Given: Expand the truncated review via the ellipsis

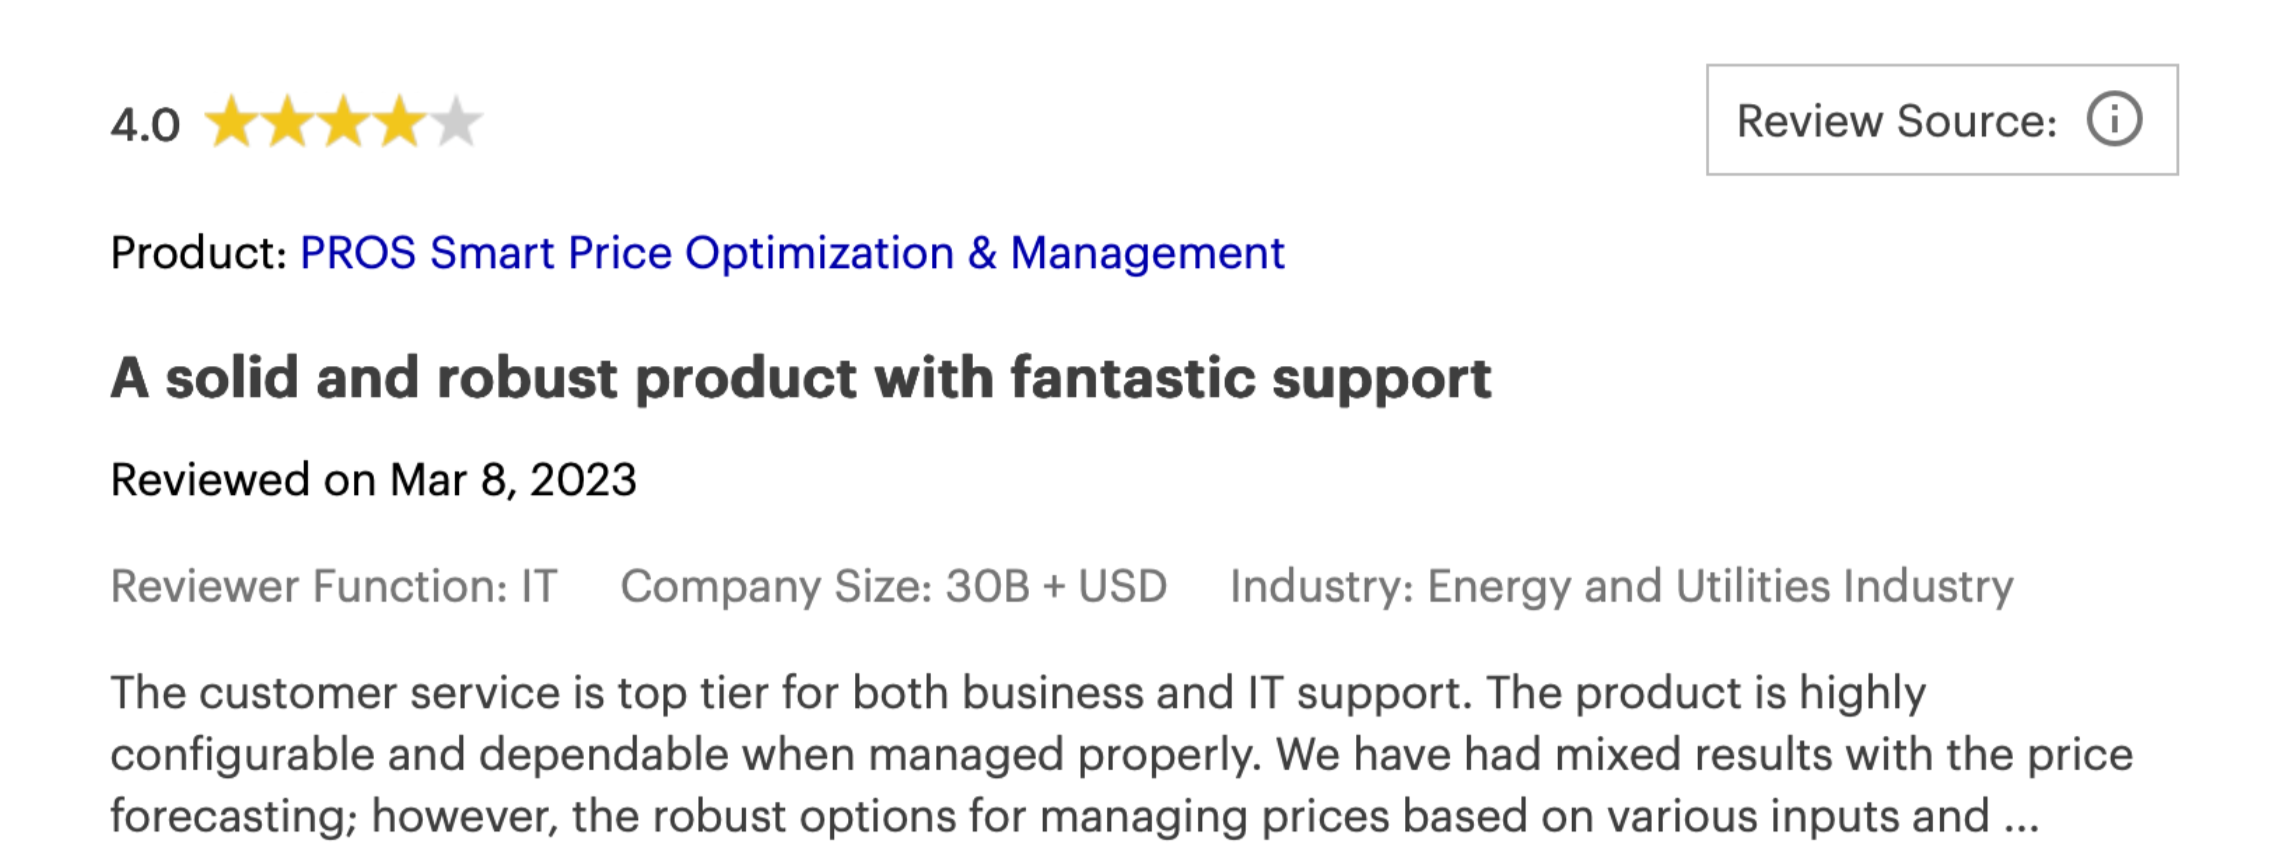Looking at the screenshot, I should click(2021, 817).
